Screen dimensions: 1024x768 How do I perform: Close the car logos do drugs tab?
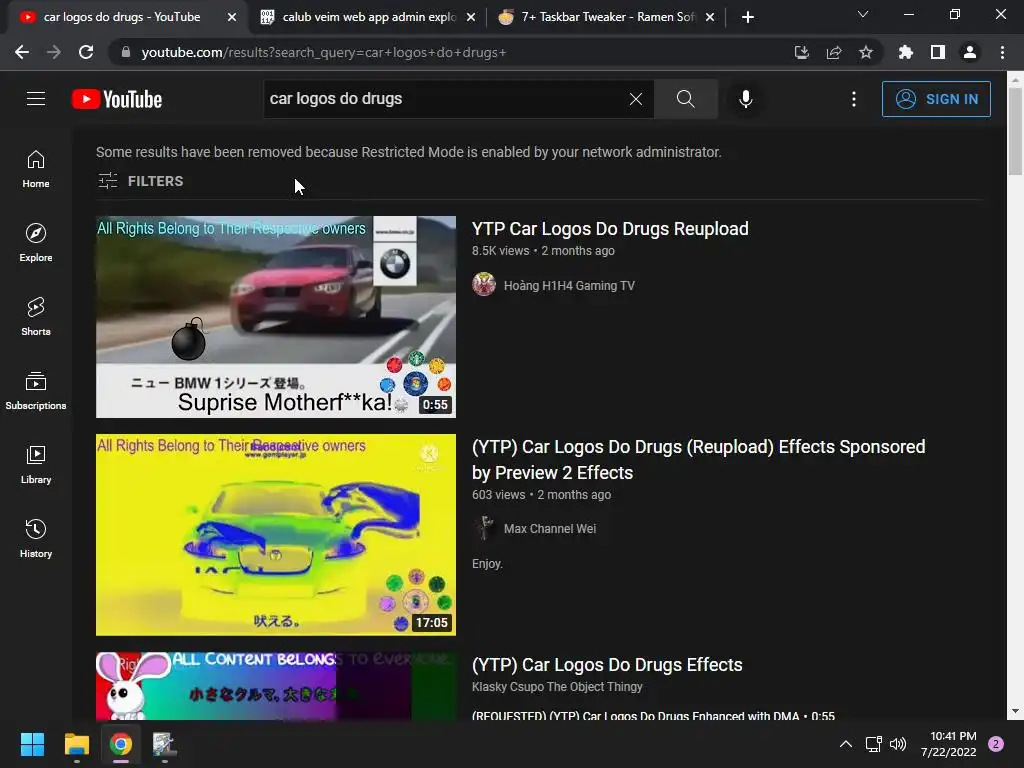tap(232, 17)
